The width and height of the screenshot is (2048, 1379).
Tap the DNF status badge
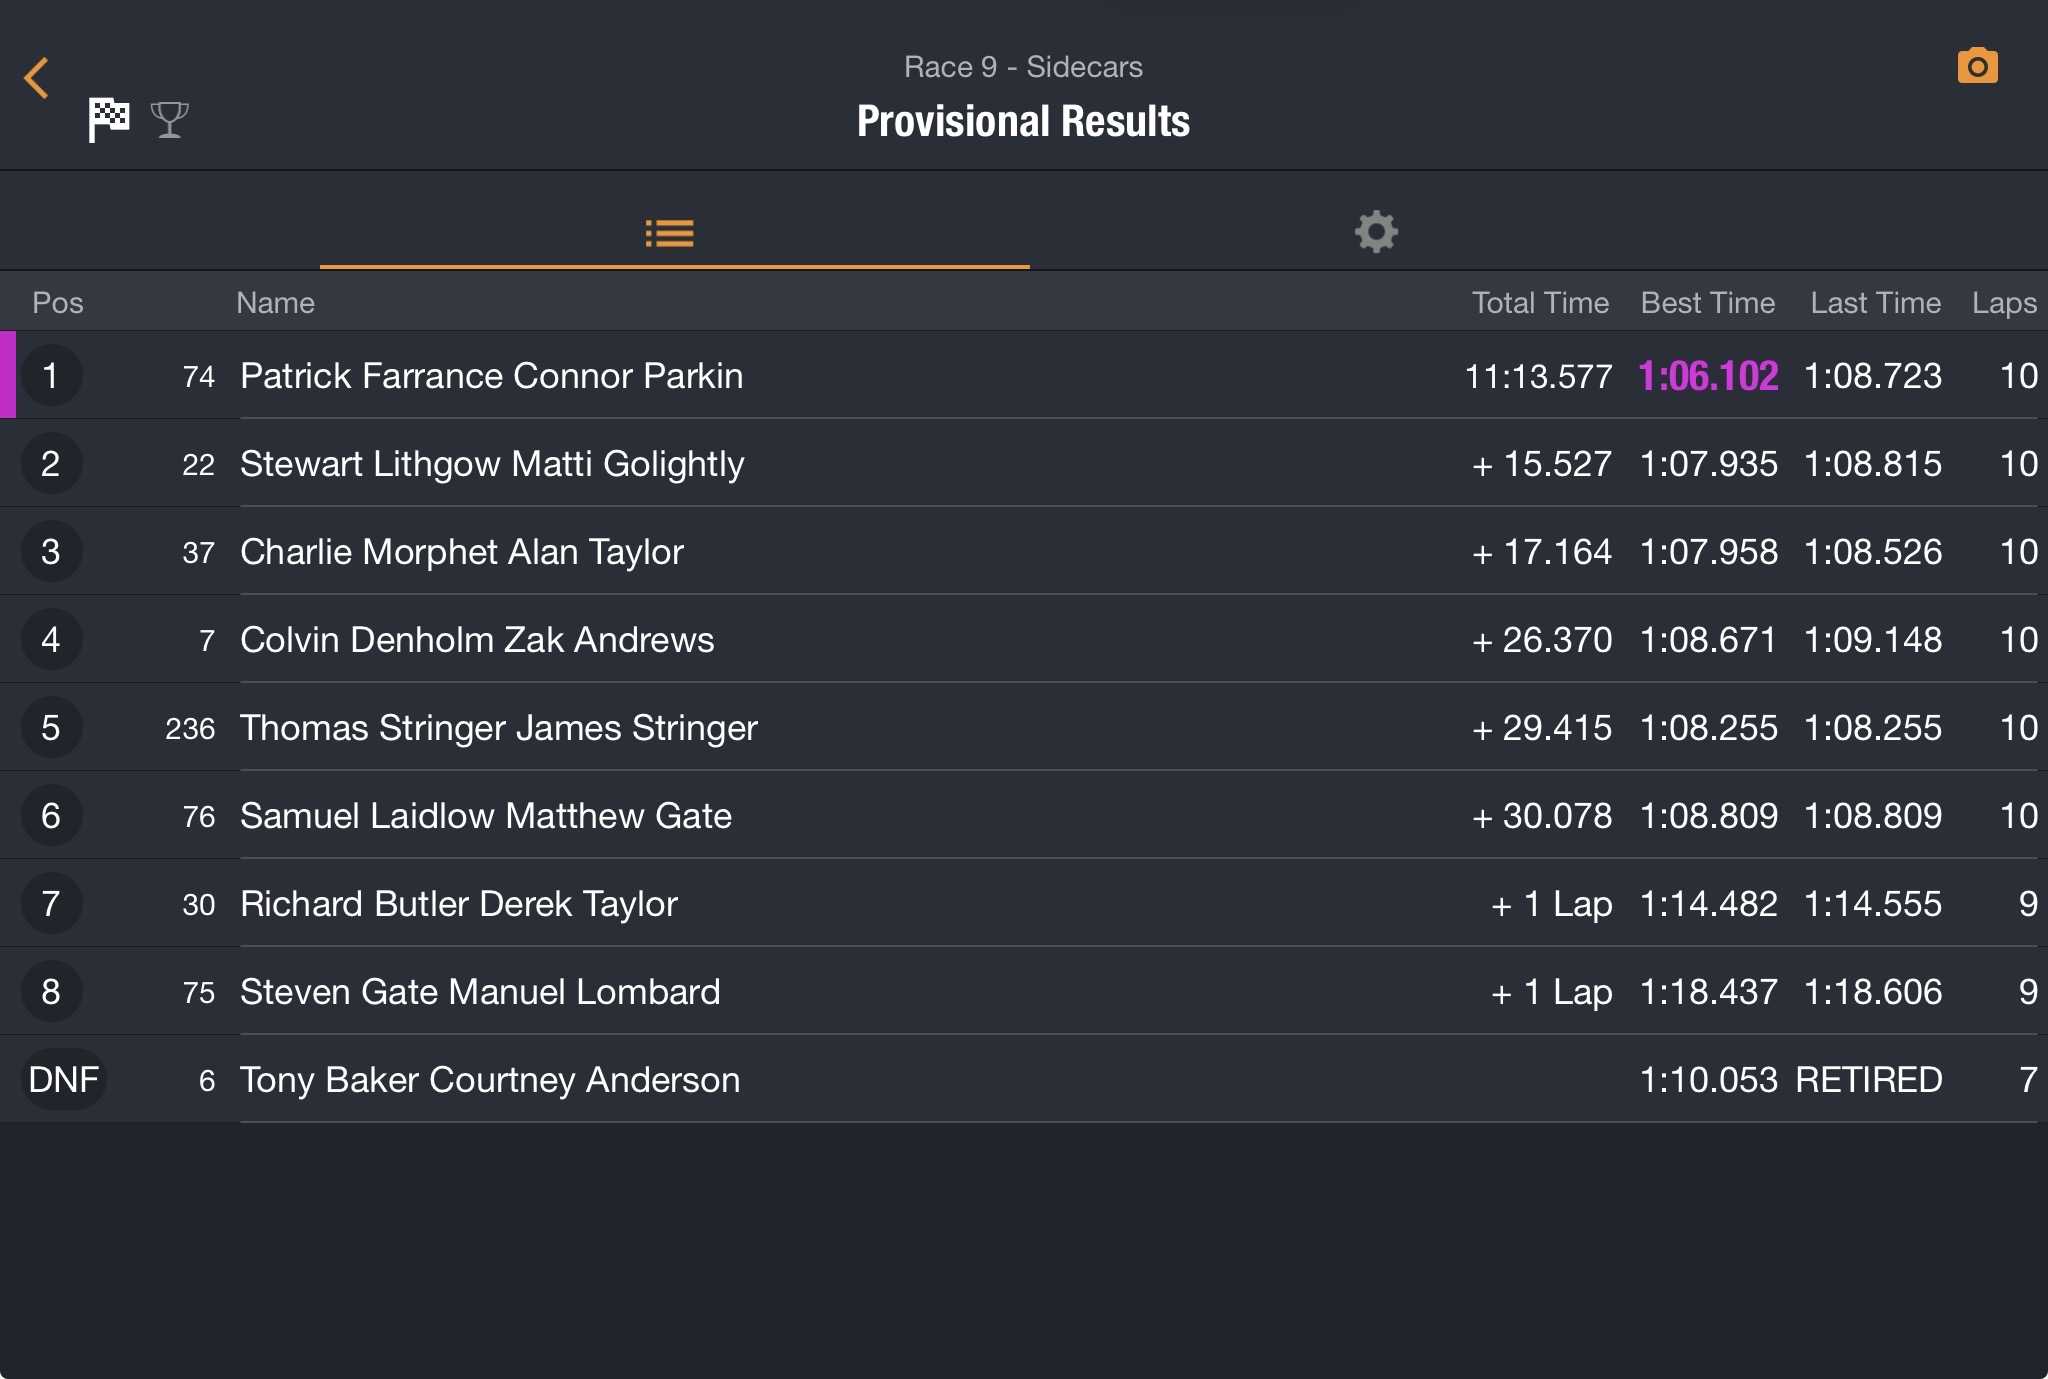(x=64, y=1080)
